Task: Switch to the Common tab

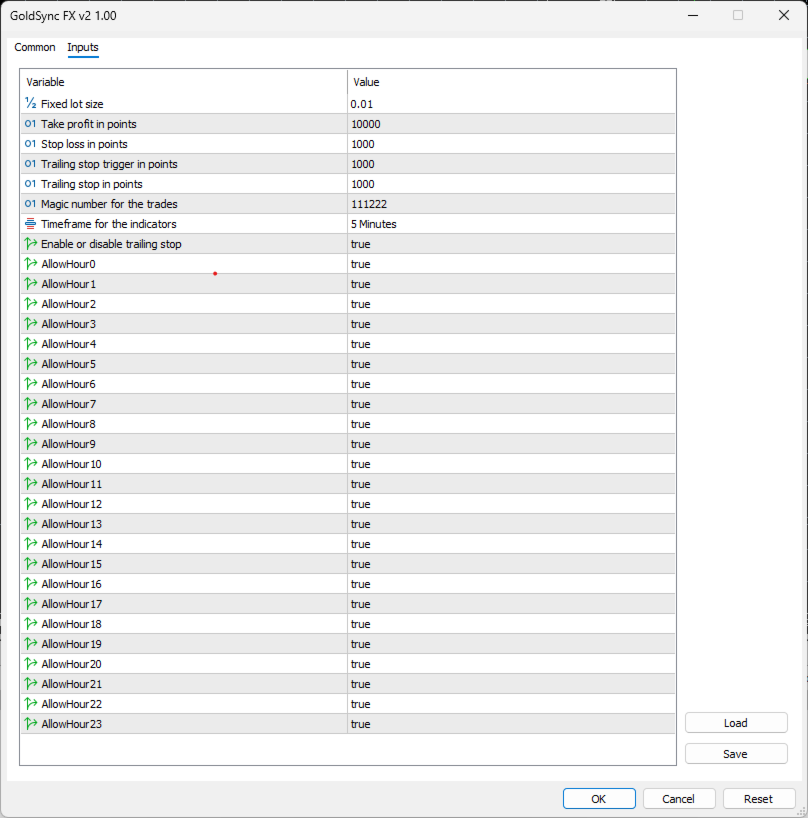Action: [x=35, y=47]
